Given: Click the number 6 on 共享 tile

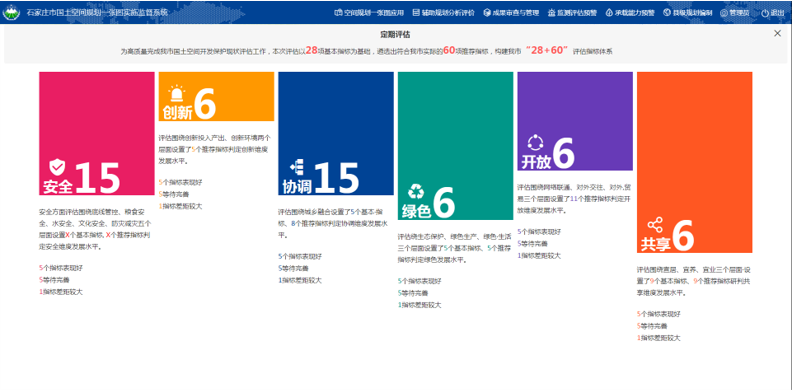Looking at the screenshot, I should coord(683,235).
